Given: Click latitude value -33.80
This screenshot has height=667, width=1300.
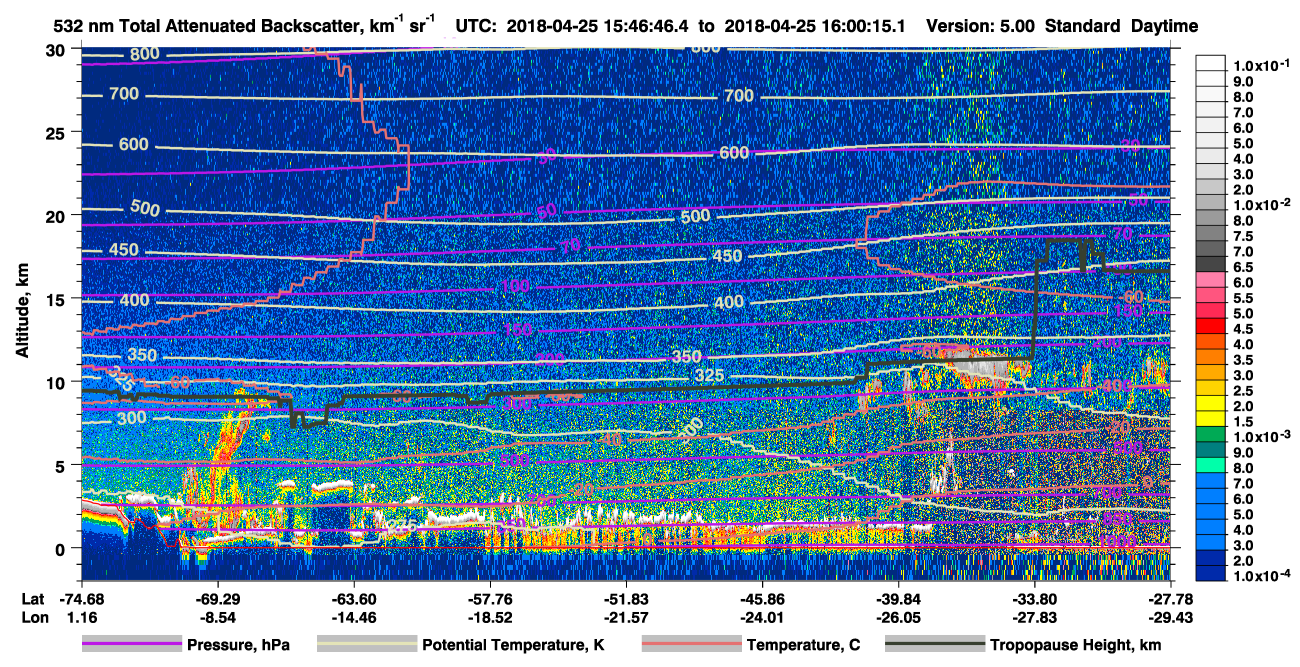Looking at the screenshot, I should click(x=1035, y=599).
